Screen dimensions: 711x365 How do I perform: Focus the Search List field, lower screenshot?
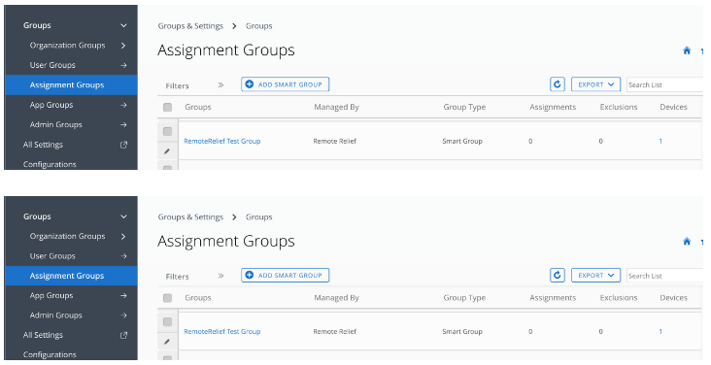click(x=665, y=276)
